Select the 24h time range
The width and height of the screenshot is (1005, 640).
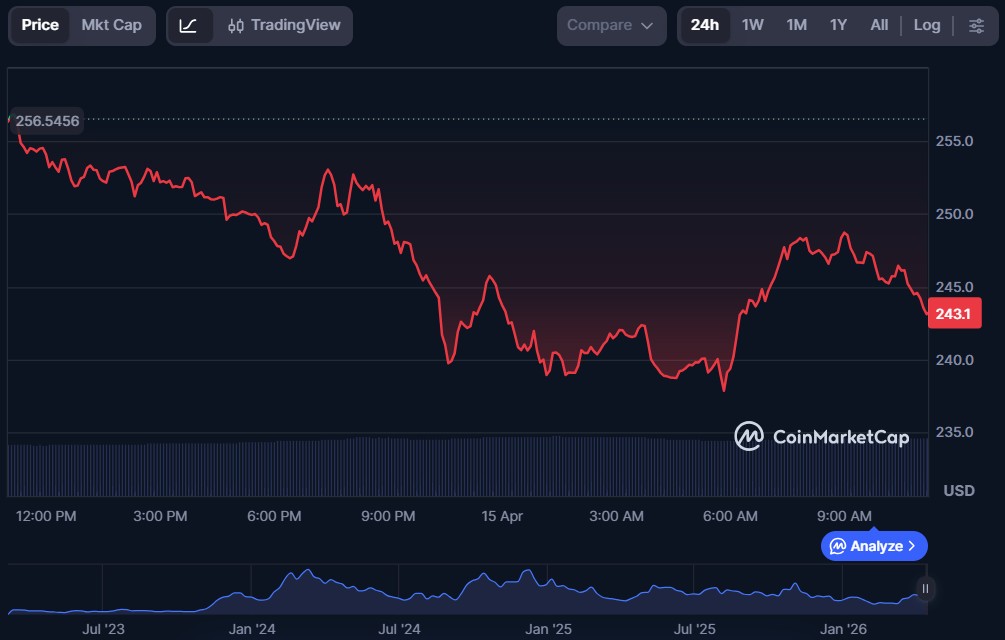click(704, 25)
